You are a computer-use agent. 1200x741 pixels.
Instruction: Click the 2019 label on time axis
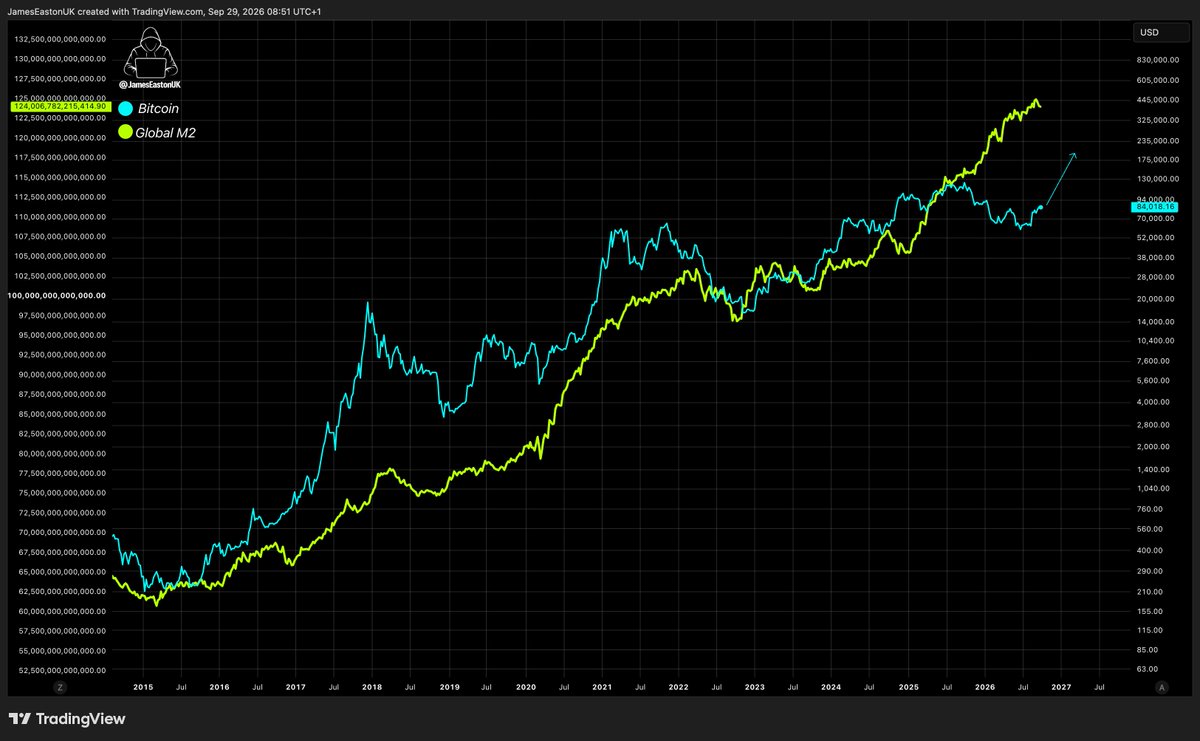(x=449, y=687)
